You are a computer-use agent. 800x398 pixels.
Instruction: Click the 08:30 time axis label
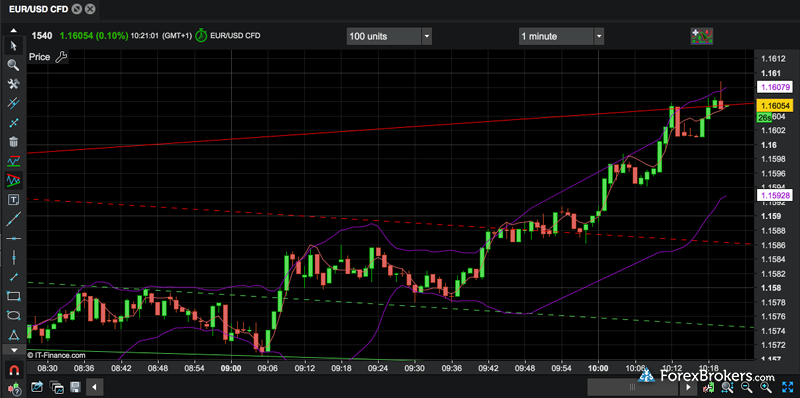48,367
